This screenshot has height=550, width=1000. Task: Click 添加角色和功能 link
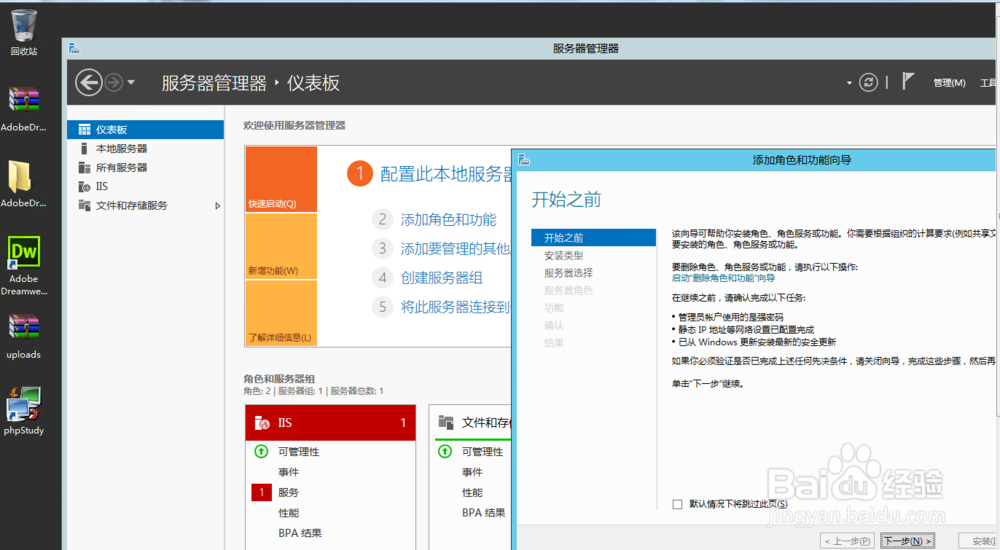tap(448, 219)
